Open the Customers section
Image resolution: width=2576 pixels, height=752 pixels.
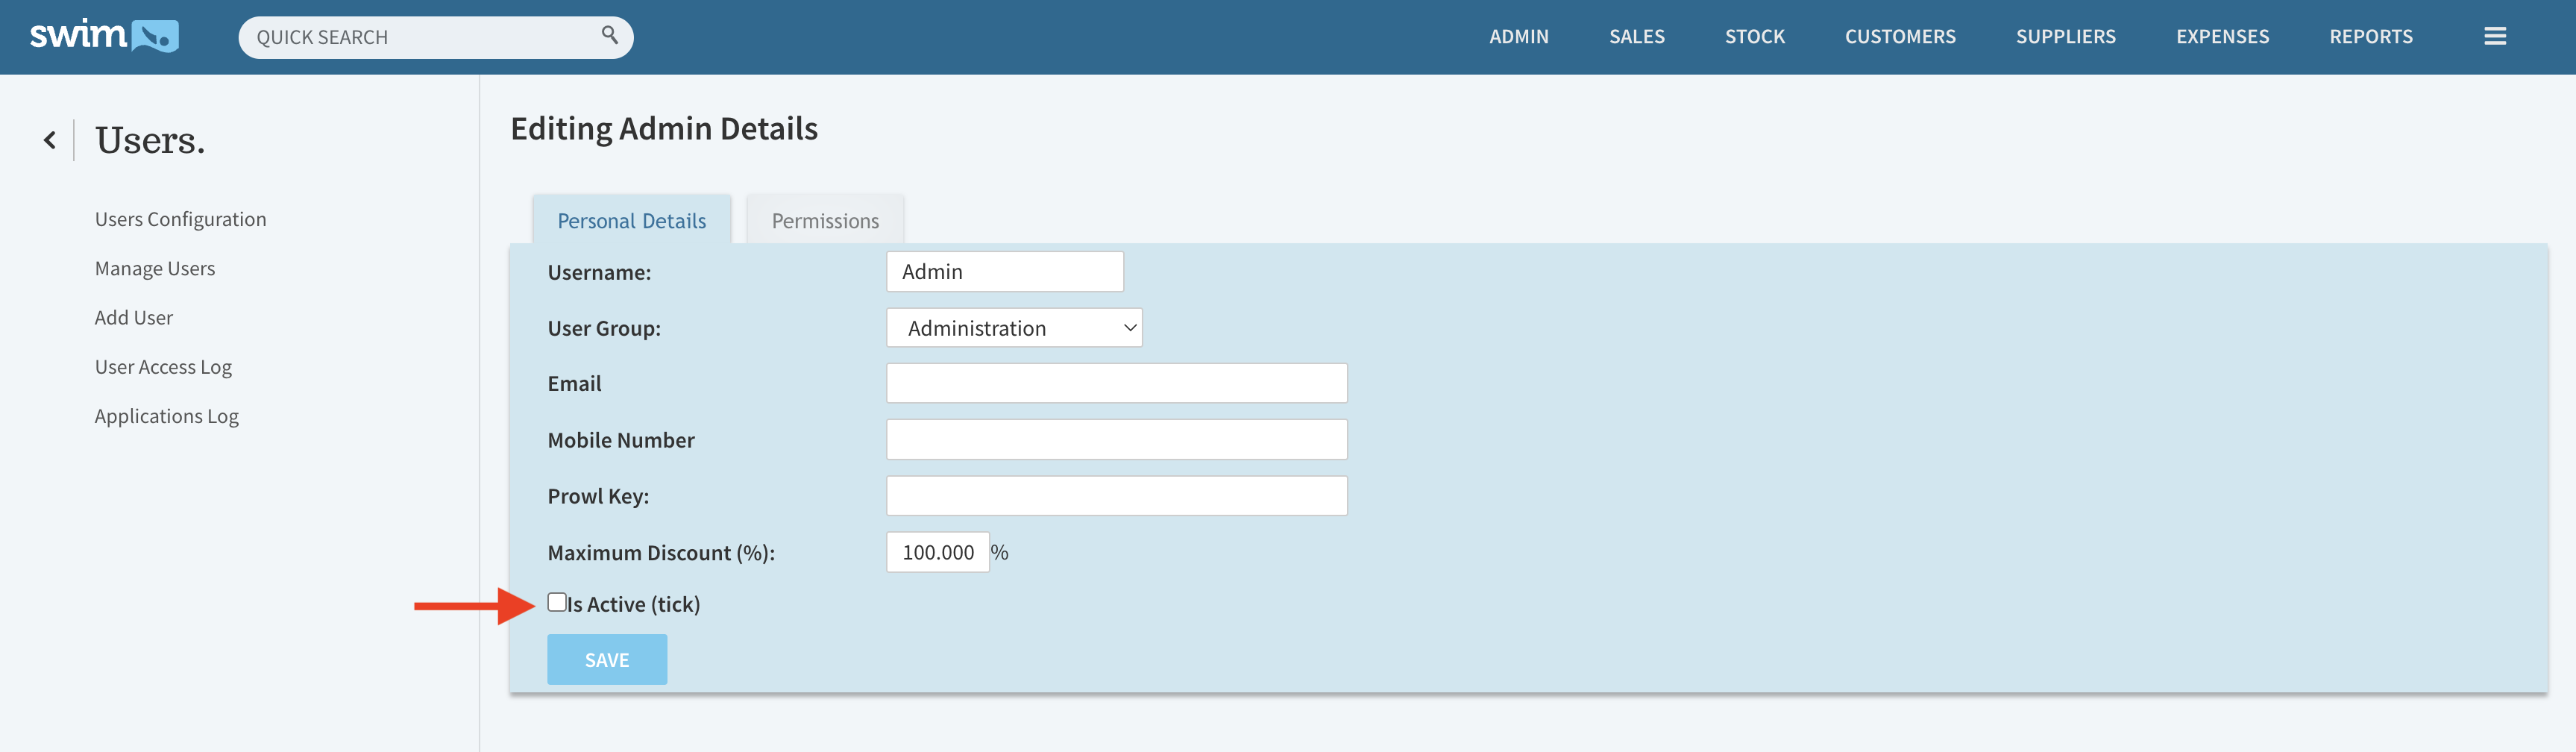click(x=1899, y=37)
